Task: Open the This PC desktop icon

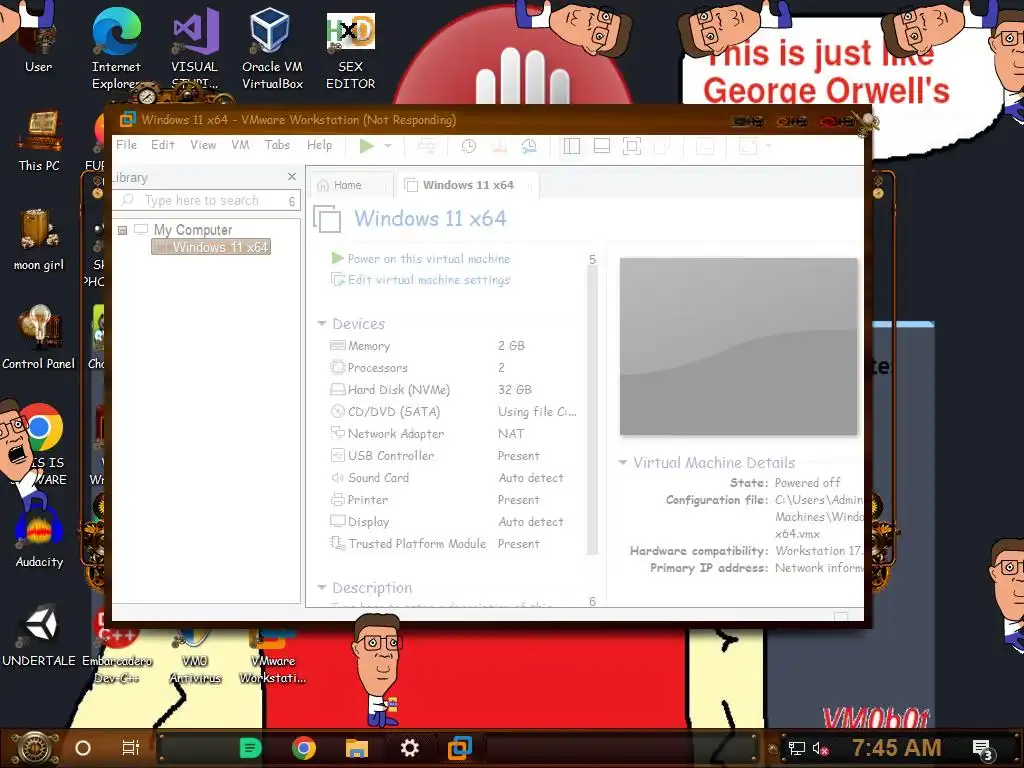Action: tap(39, 140)
